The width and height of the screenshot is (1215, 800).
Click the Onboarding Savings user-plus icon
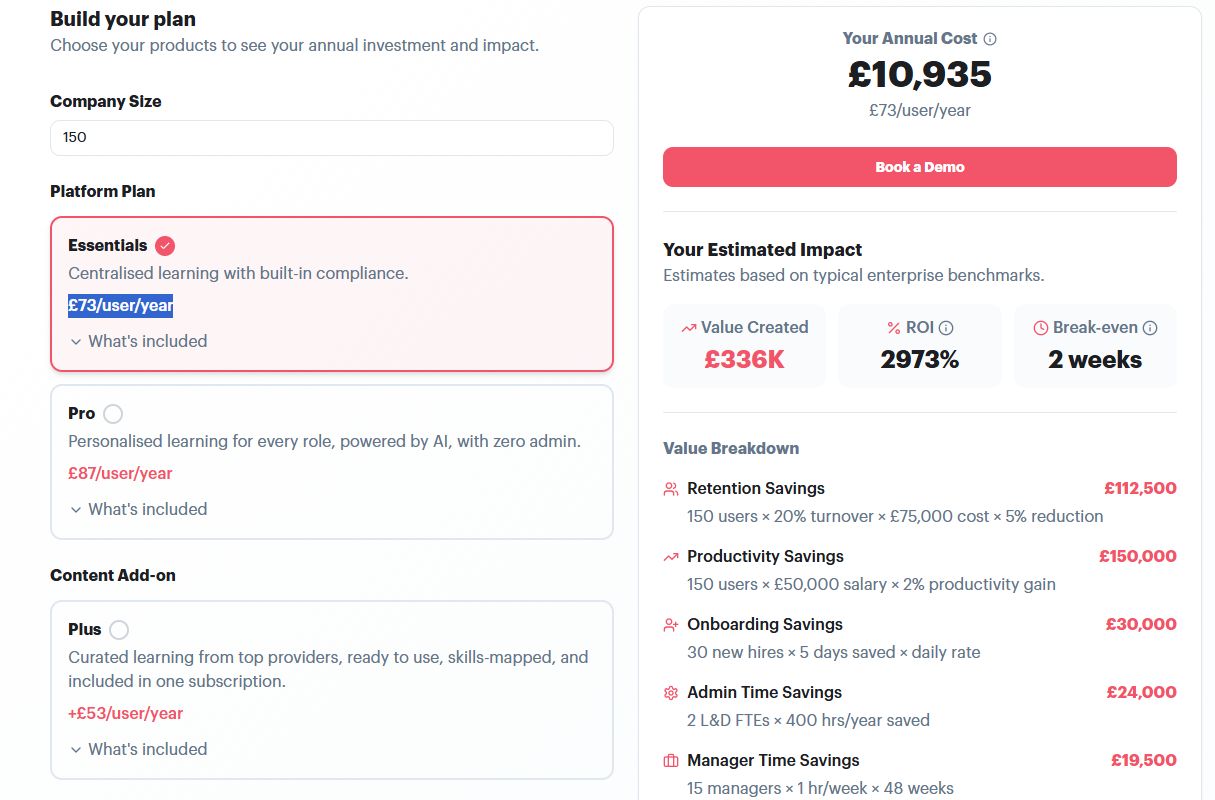[x=671, y=625]
